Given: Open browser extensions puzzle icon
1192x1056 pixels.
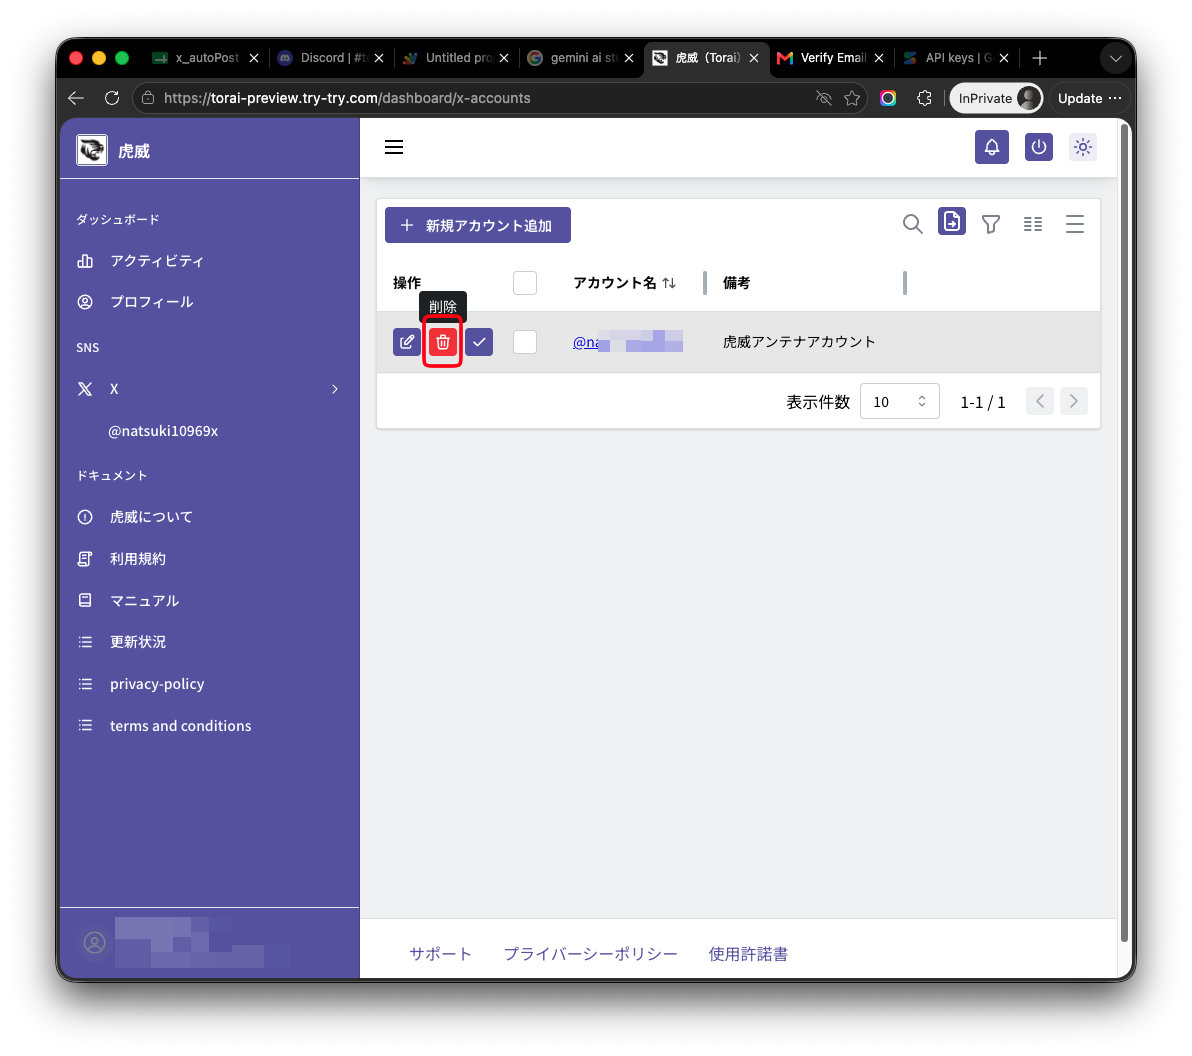Looking at the screenshot, I should tap(924, 98).
